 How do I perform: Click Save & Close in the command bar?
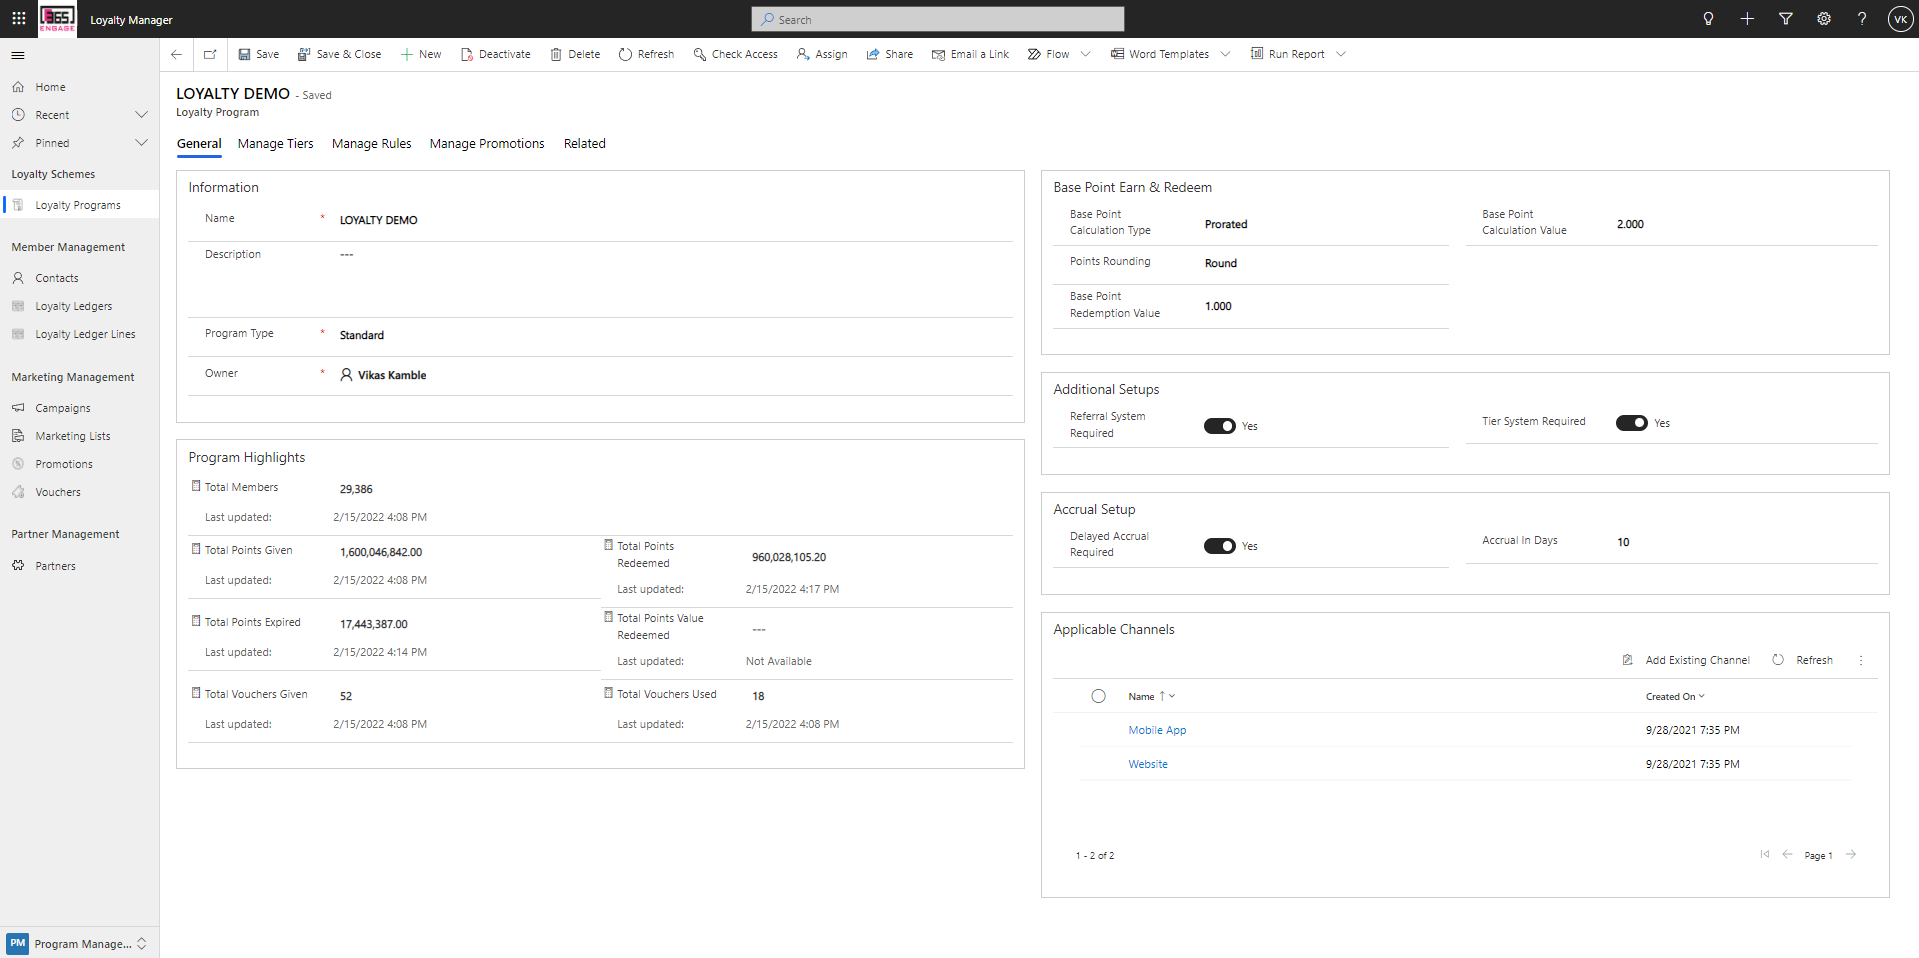click(x=339, y=54)
